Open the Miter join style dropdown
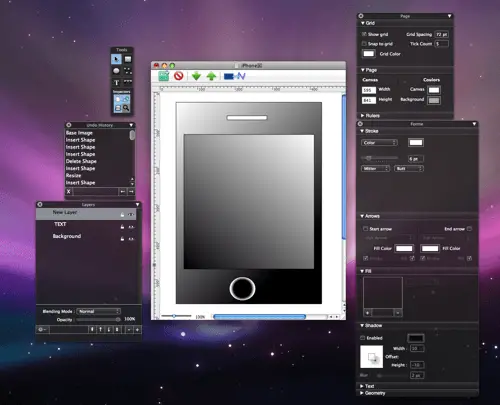Viewport: 500px width, 405px height. click(x=375, y=168)
